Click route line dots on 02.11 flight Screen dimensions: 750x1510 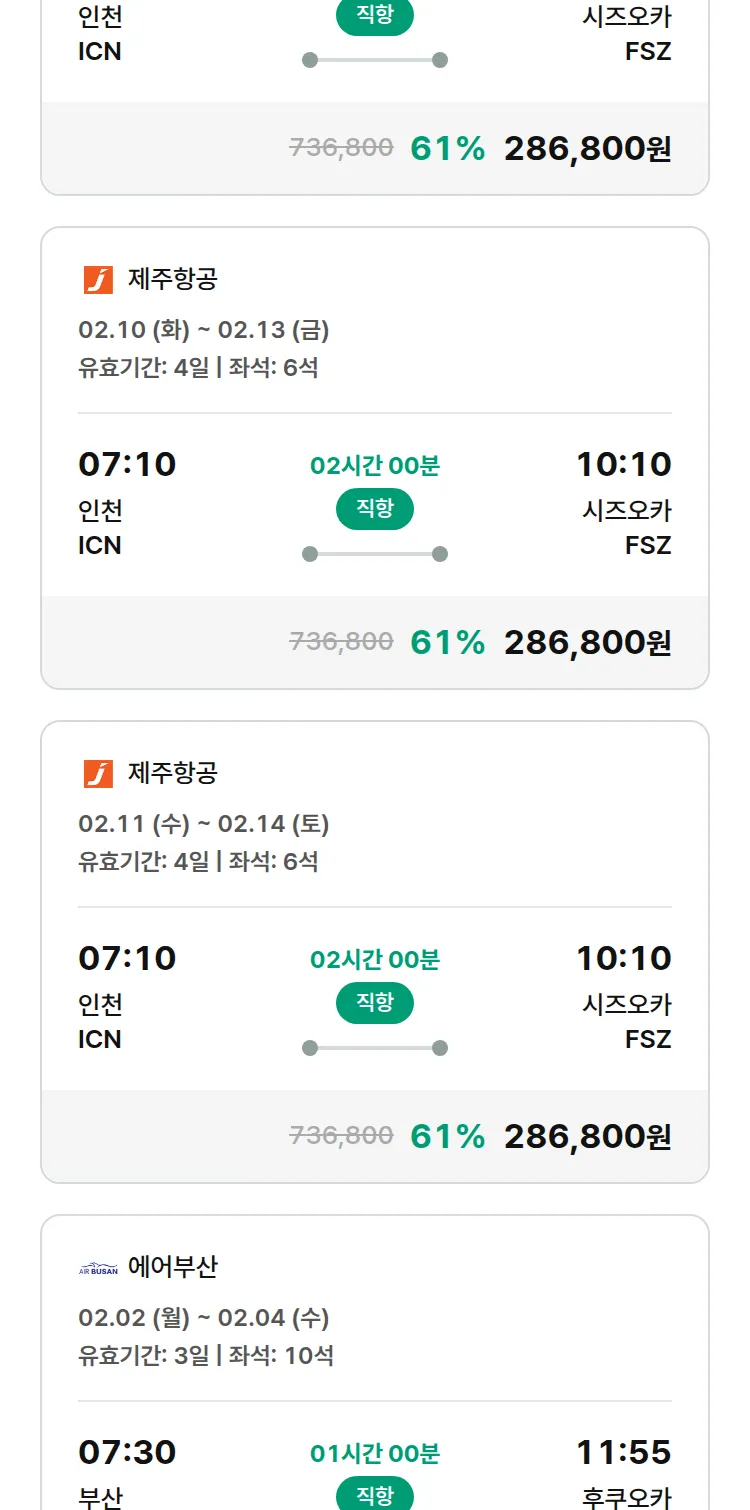(x=375, y=1048)
